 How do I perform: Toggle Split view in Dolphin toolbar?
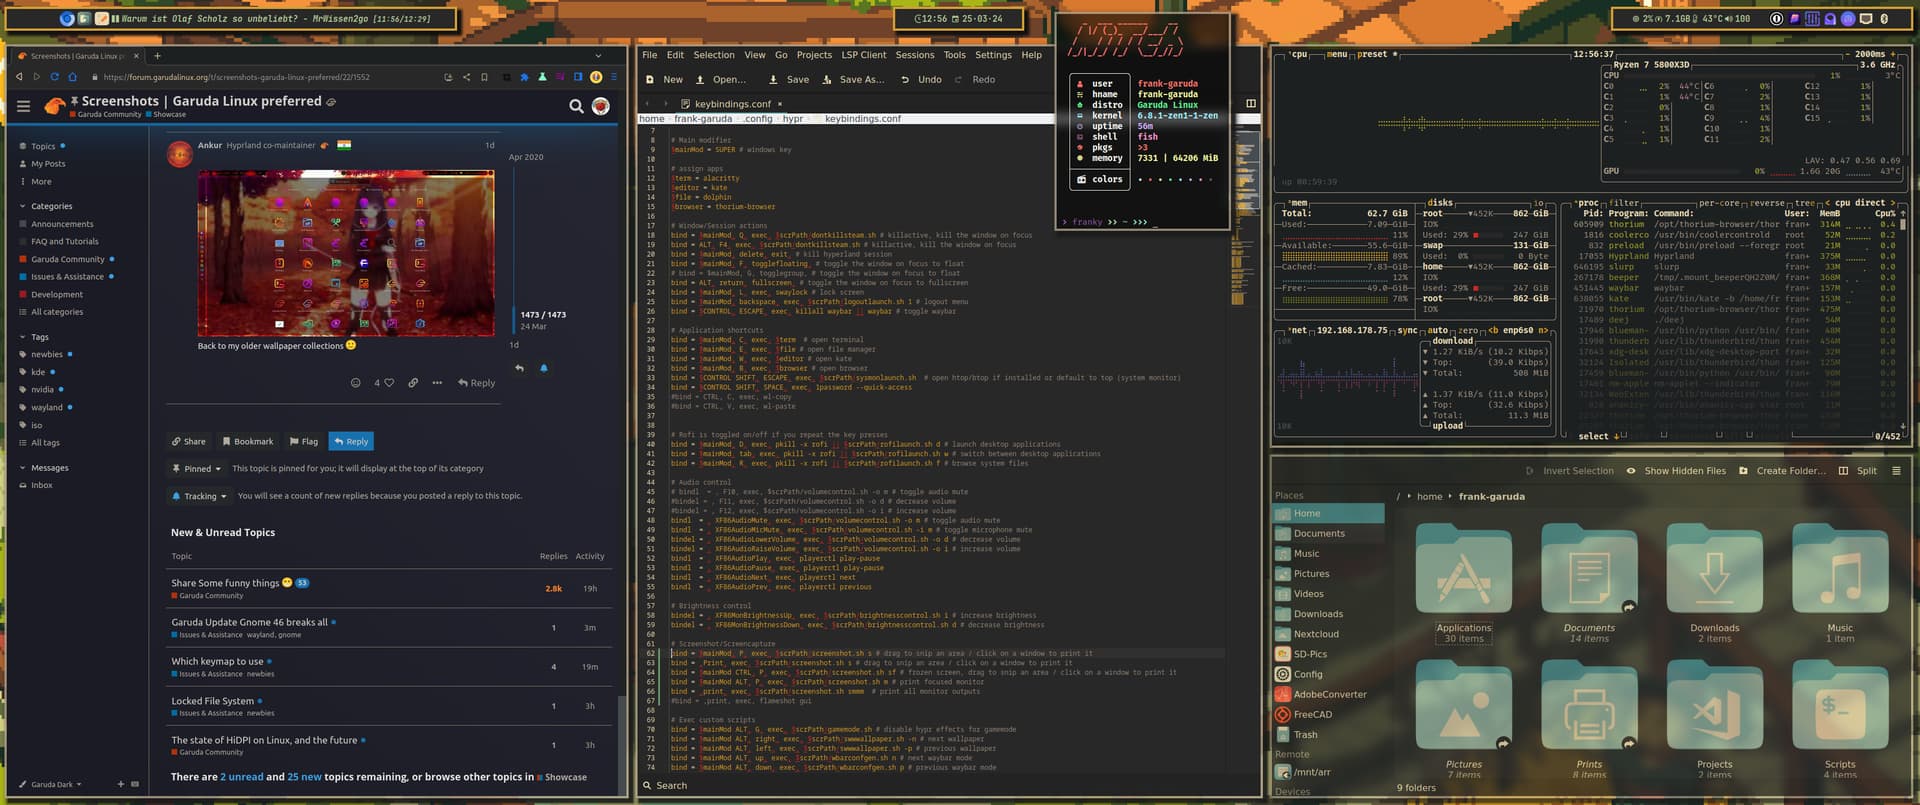pyautogui.click(x=1858, y=471)
